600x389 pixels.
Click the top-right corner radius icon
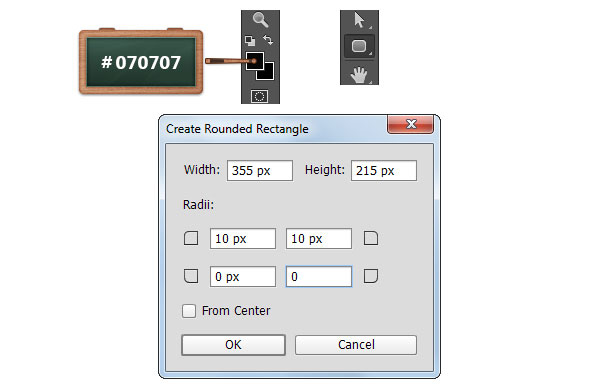click(371, 238)
